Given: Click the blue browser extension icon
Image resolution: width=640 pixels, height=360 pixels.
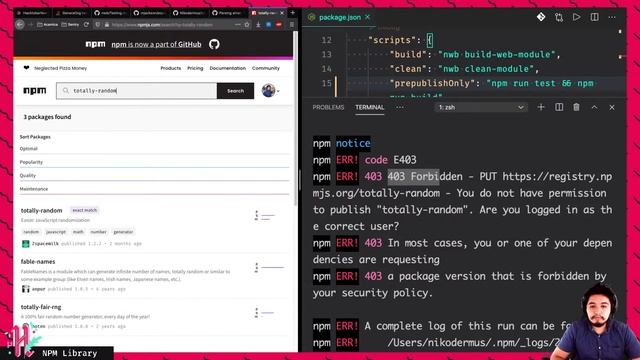Looking at the screenshot, I should [269, 24].
